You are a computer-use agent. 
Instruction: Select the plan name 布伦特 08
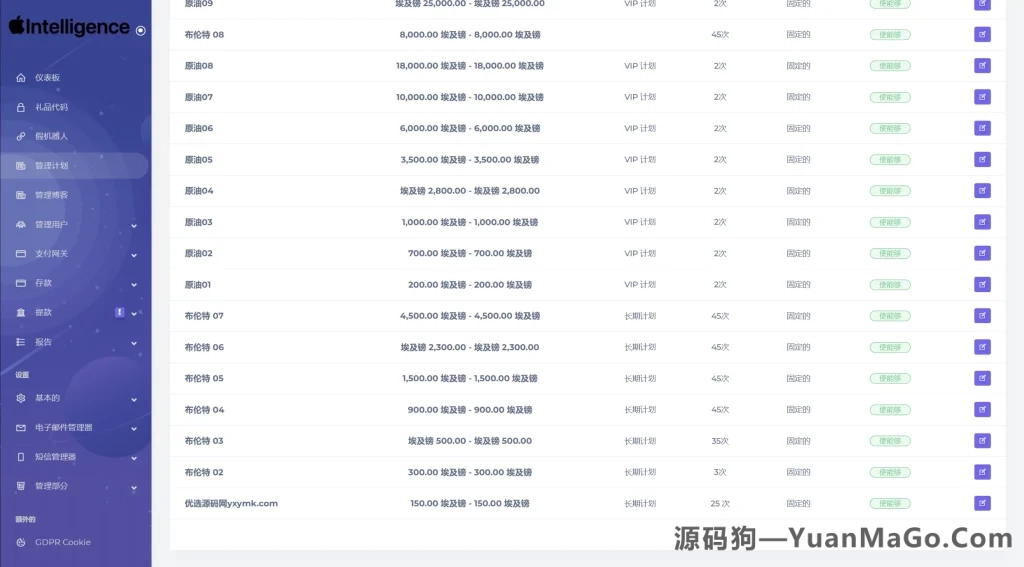[204, 35]
